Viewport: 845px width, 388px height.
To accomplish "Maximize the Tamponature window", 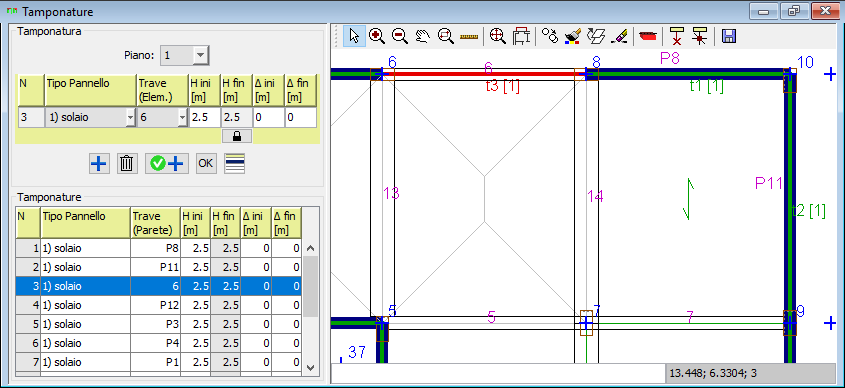I will coord(794,11).
